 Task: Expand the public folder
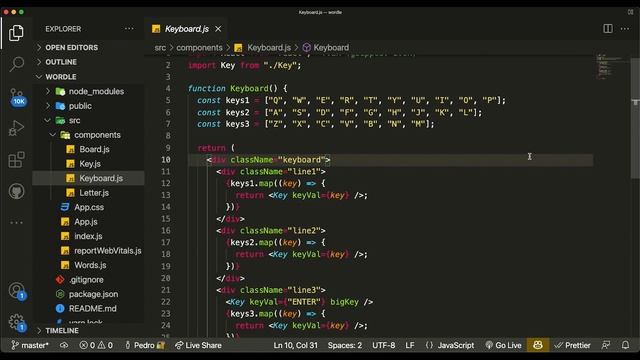pyautogui.click(x=88, y=106)
